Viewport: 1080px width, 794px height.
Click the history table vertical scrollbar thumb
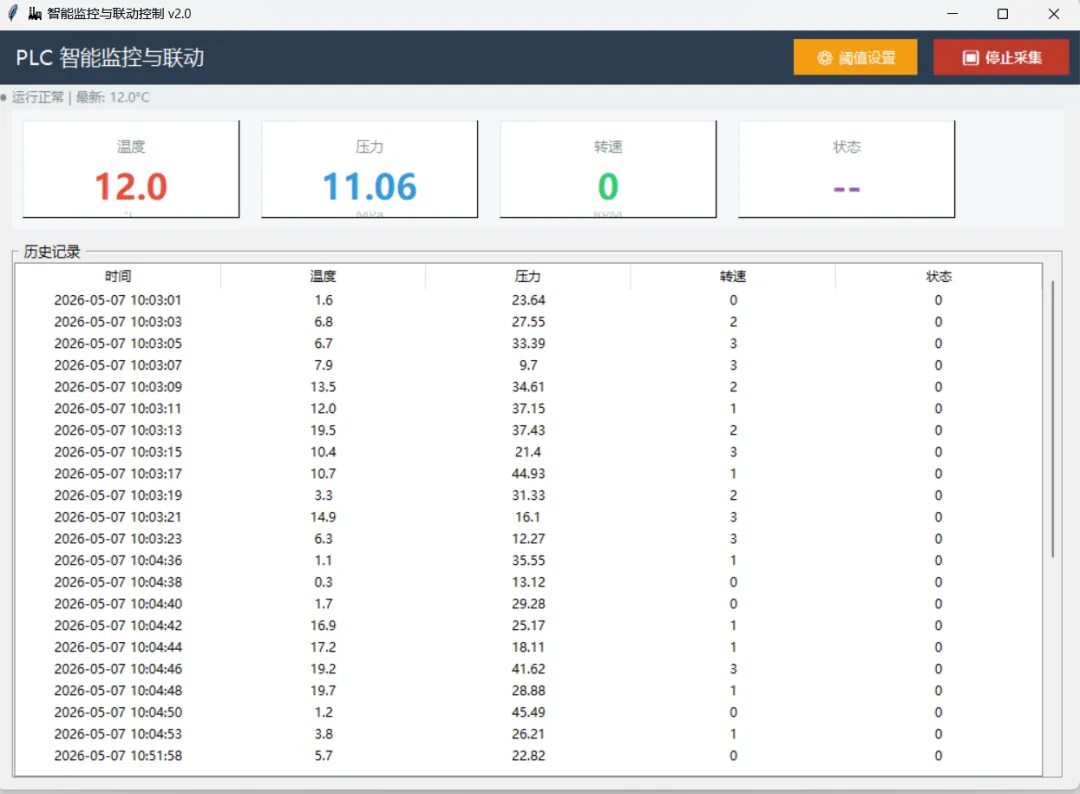[1052, 419]
